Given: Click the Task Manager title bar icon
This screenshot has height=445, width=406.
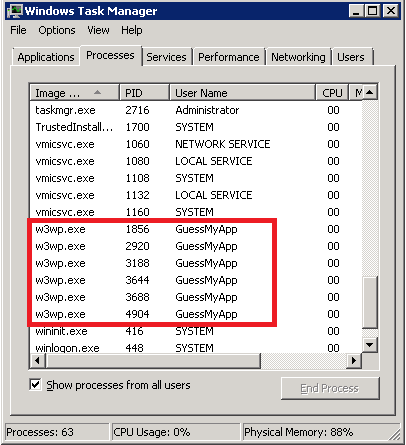Looking at the screenshot, I should click(15, 11).
